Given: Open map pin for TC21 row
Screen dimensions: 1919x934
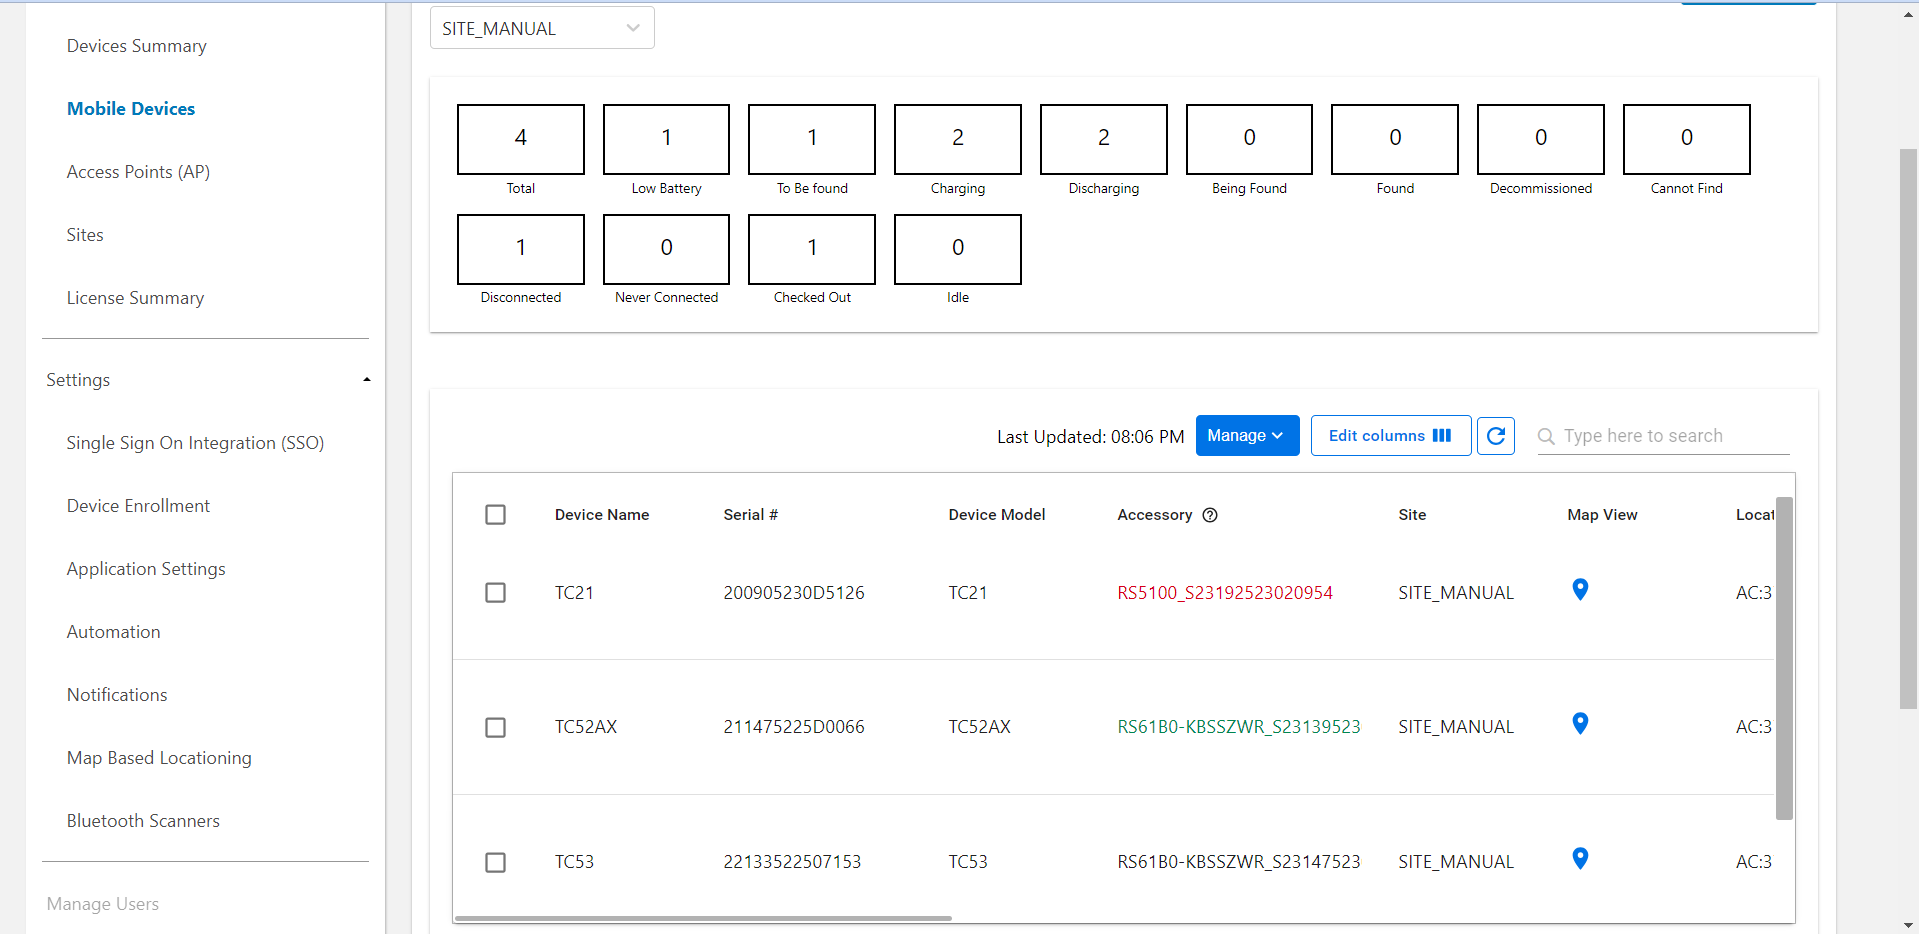Looking at the screenshot, I should tap(1580, 590).
